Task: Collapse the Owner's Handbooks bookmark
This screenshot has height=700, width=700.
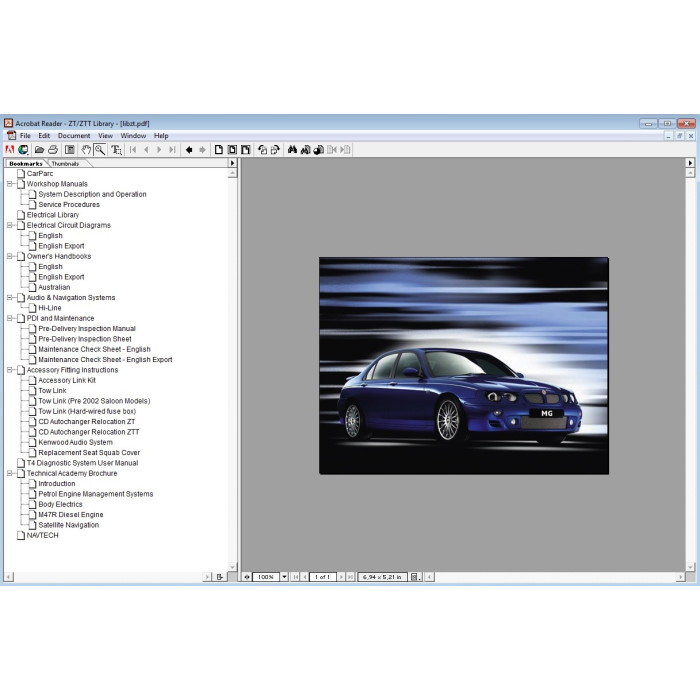Action: [9, 256]
